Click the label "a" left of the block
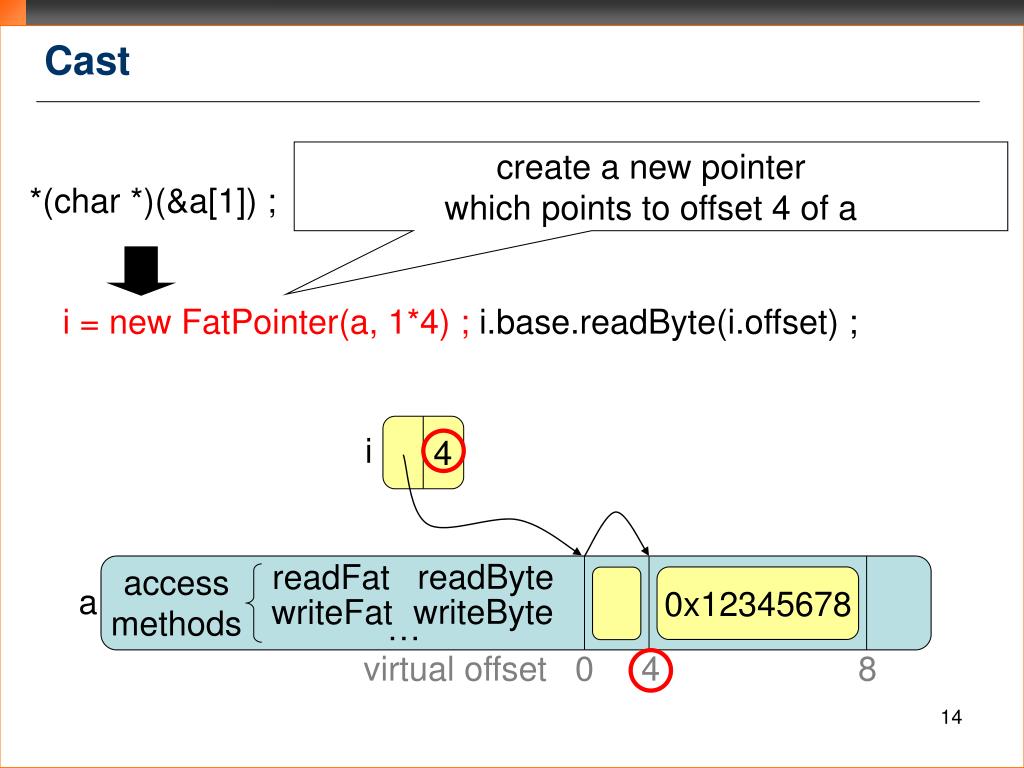1024x768 pixels. (x=88, y=603)
